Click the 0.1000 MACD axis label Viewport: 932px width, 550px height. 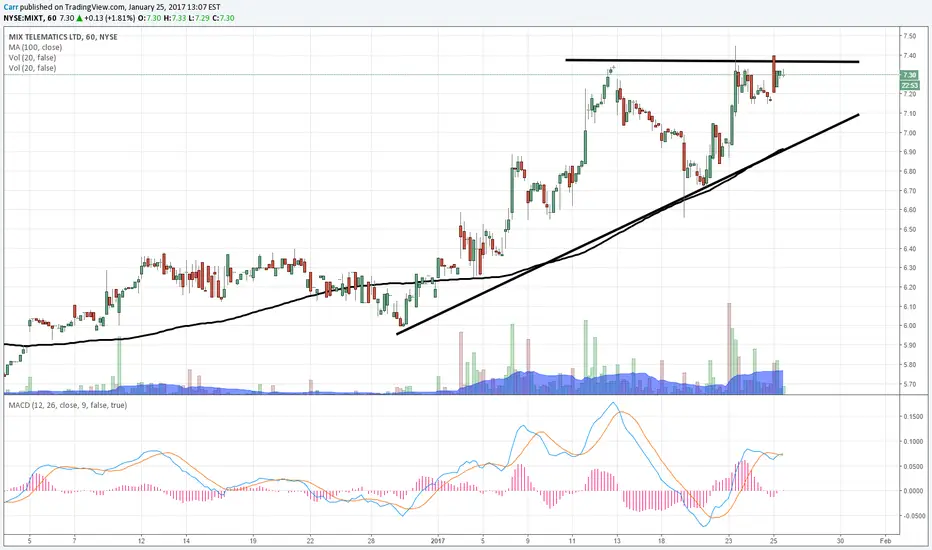pyautogui.click(x=914, y=442)
